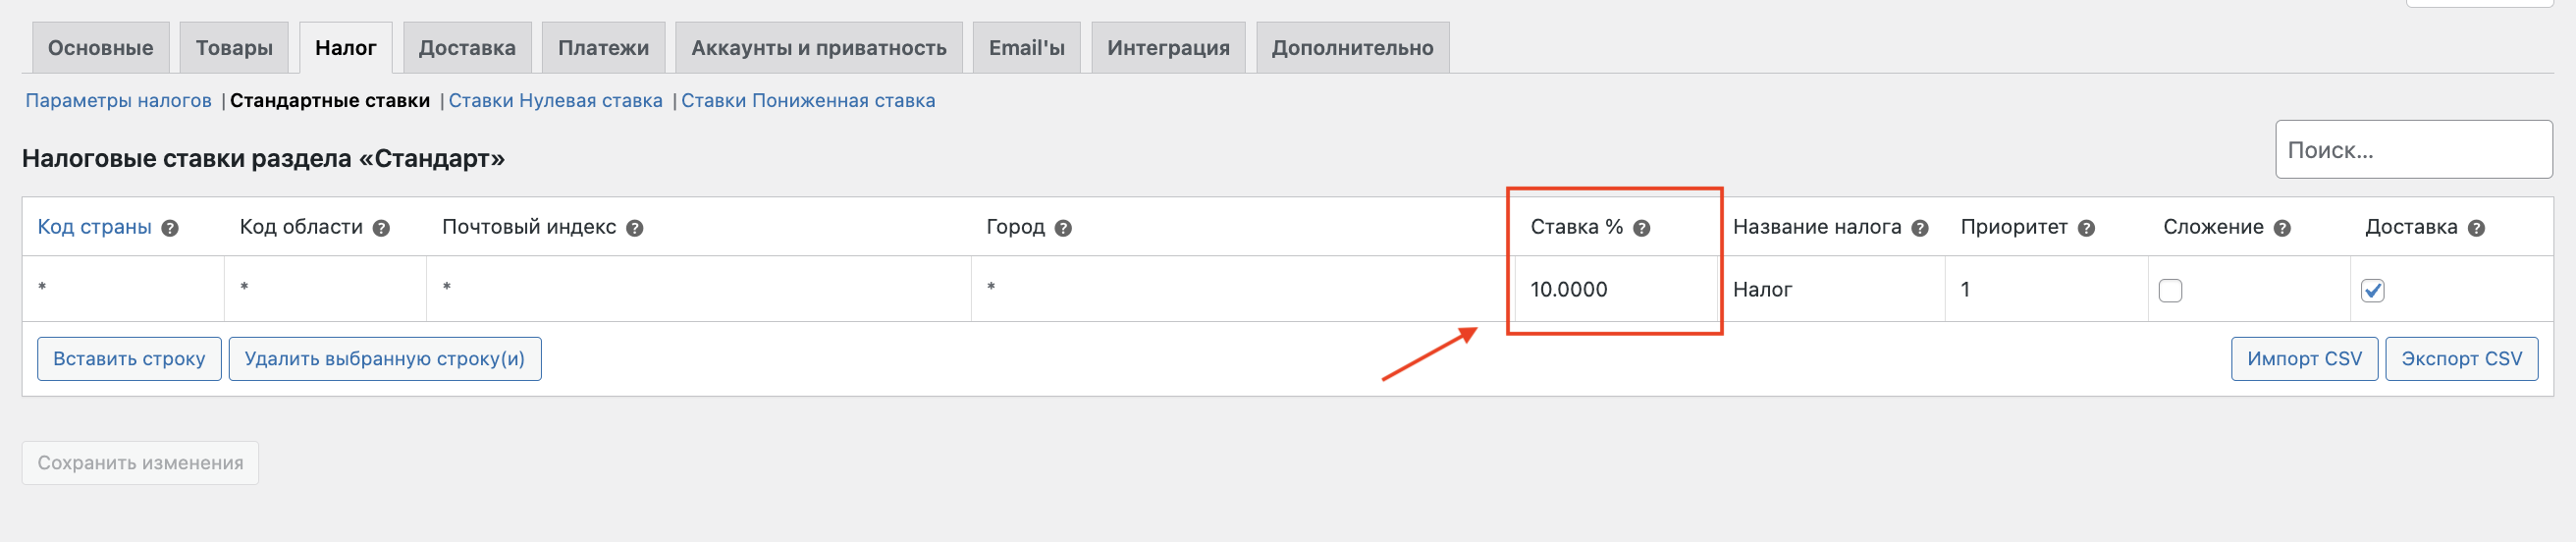Click help icon beside Приоритет
2576x542 pixels.
[x=2085, y=228]
